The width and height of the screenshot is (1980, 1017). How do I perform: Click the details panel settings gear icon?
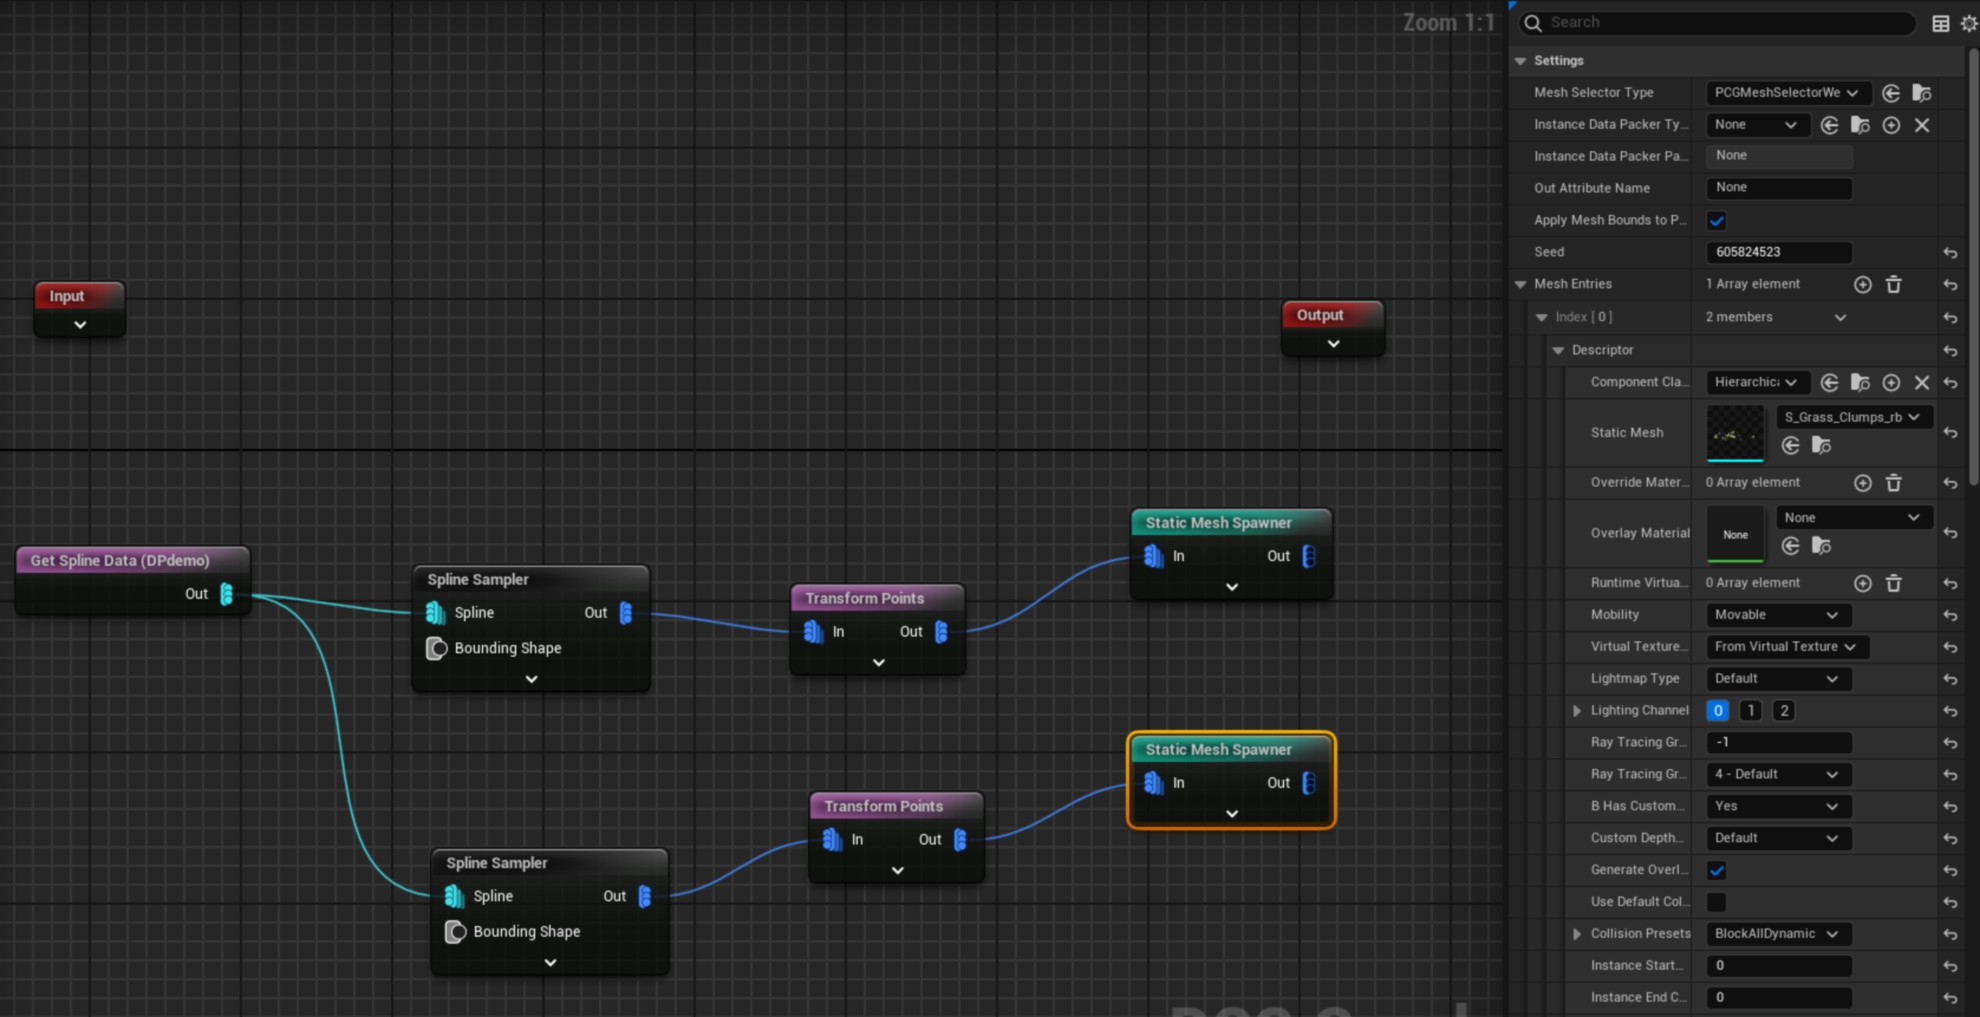click(1968, 23)
